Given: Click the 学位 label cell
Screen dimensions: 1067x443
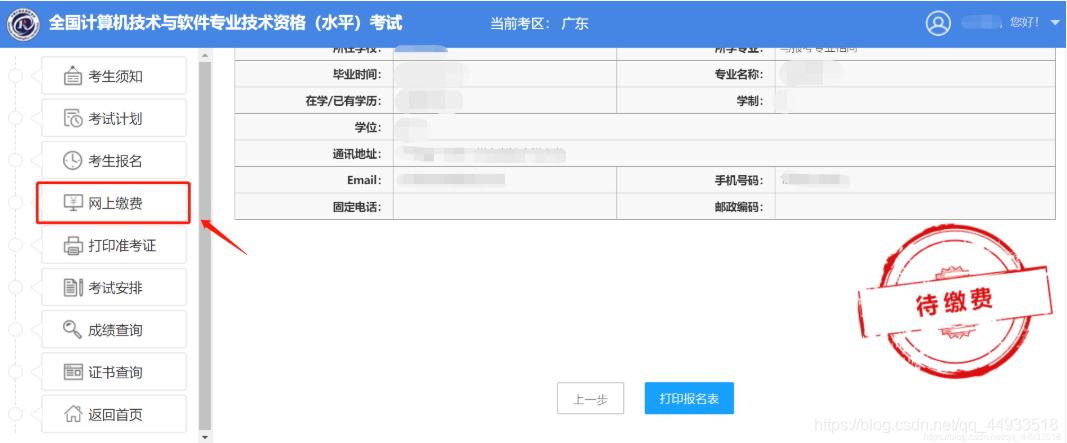Looking at the screenshot, I should tap(314, 127).
